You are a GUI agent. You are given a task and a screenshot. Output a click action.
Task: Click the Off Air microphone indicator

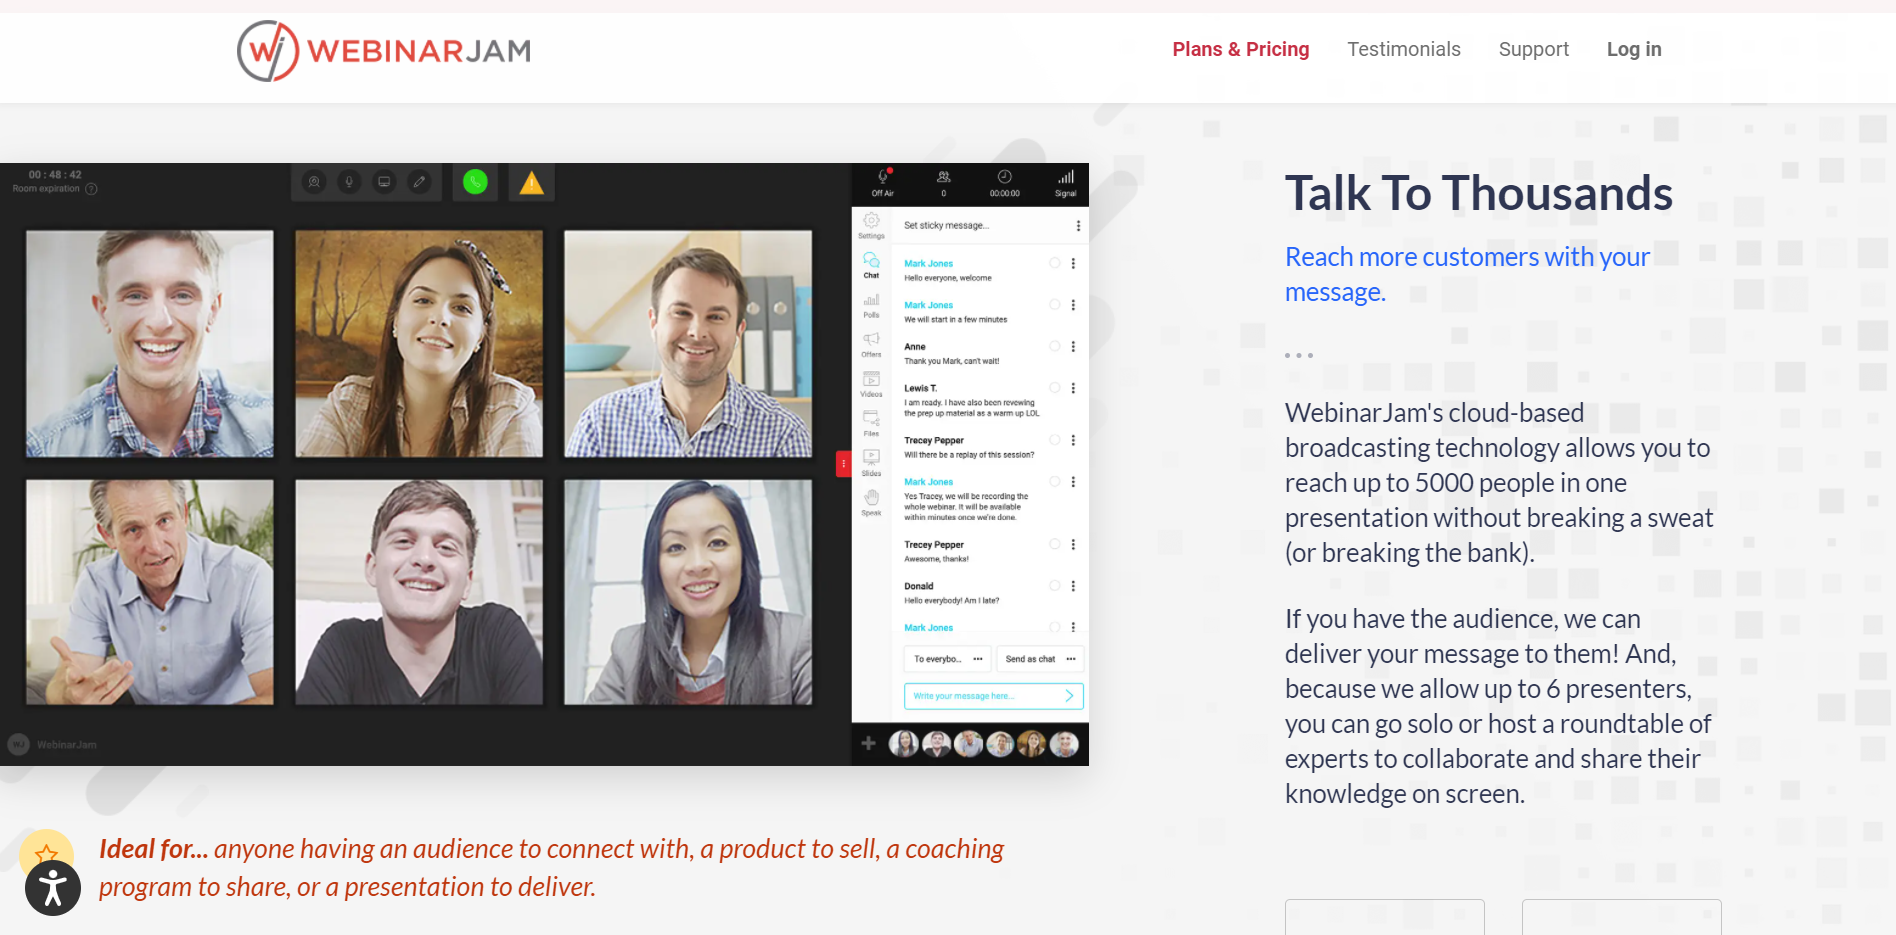pos(883,182)
